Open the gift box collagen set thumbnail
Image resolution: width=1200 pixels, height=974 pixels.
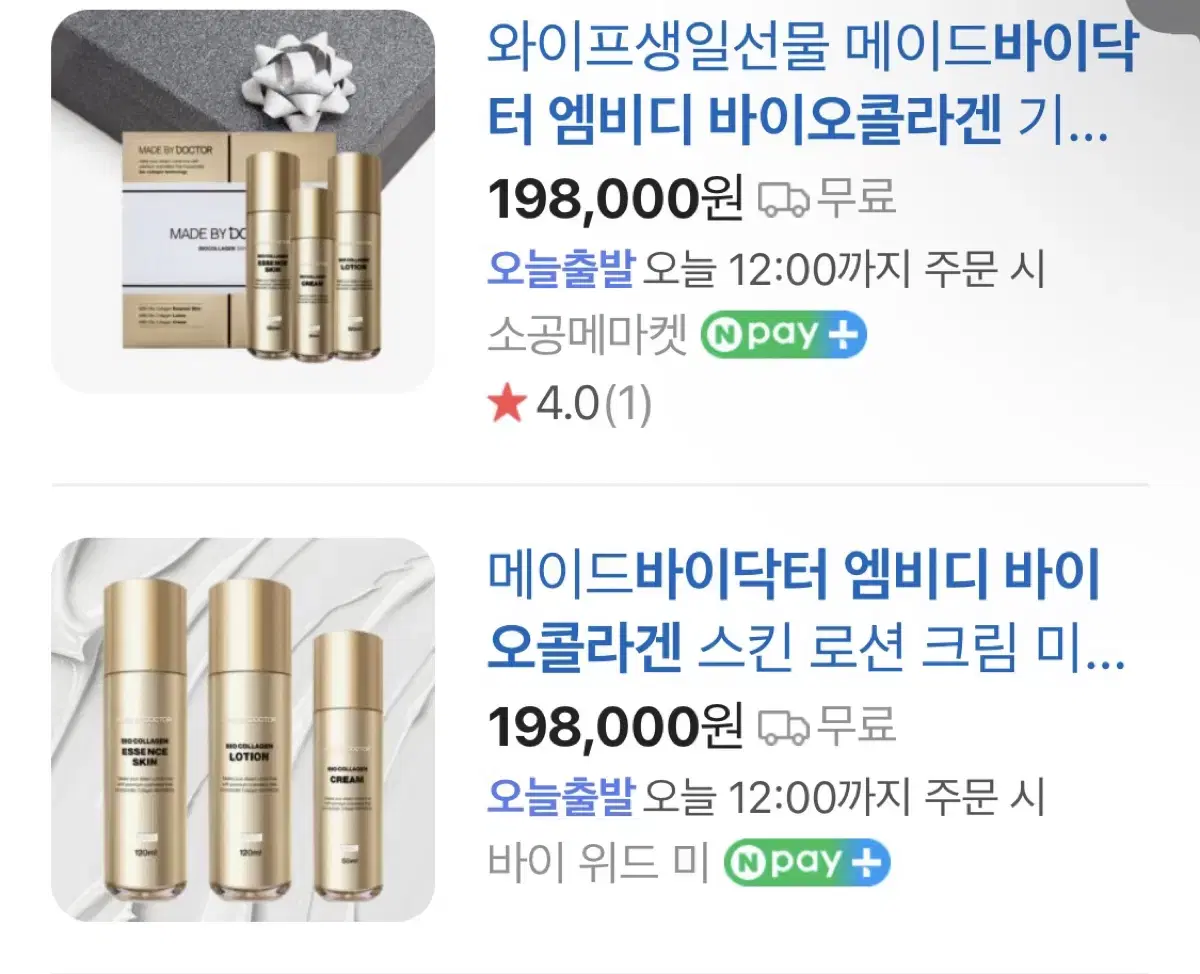pyautogui.click(x=243, y=202)
